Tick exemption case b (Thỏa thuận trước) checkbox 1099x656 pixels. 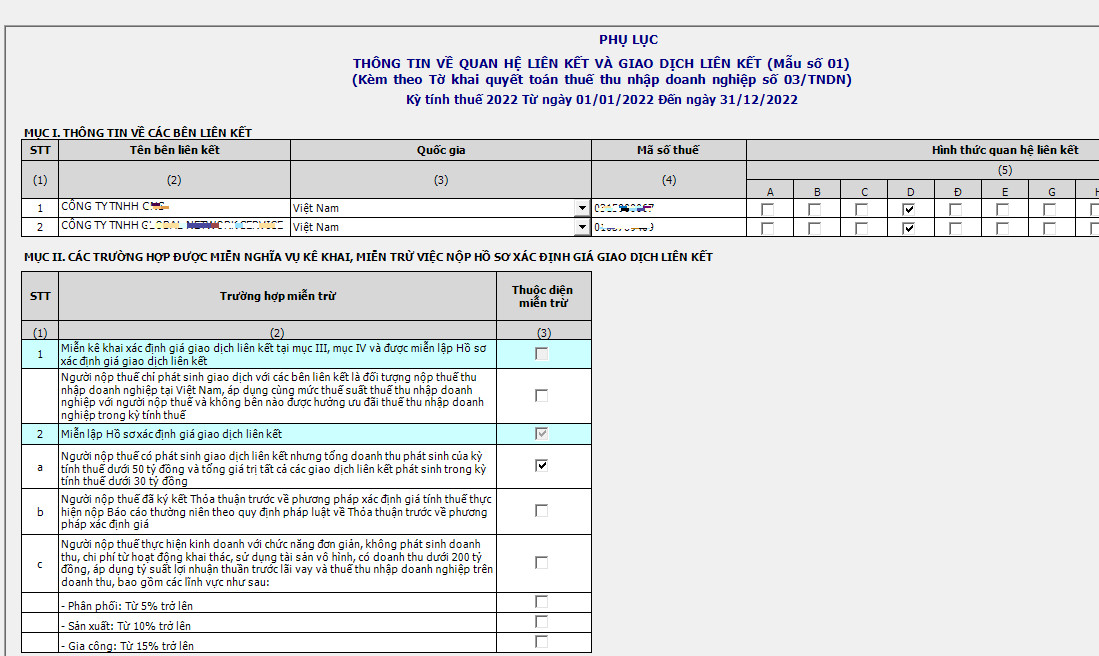[x=541, y=511]
